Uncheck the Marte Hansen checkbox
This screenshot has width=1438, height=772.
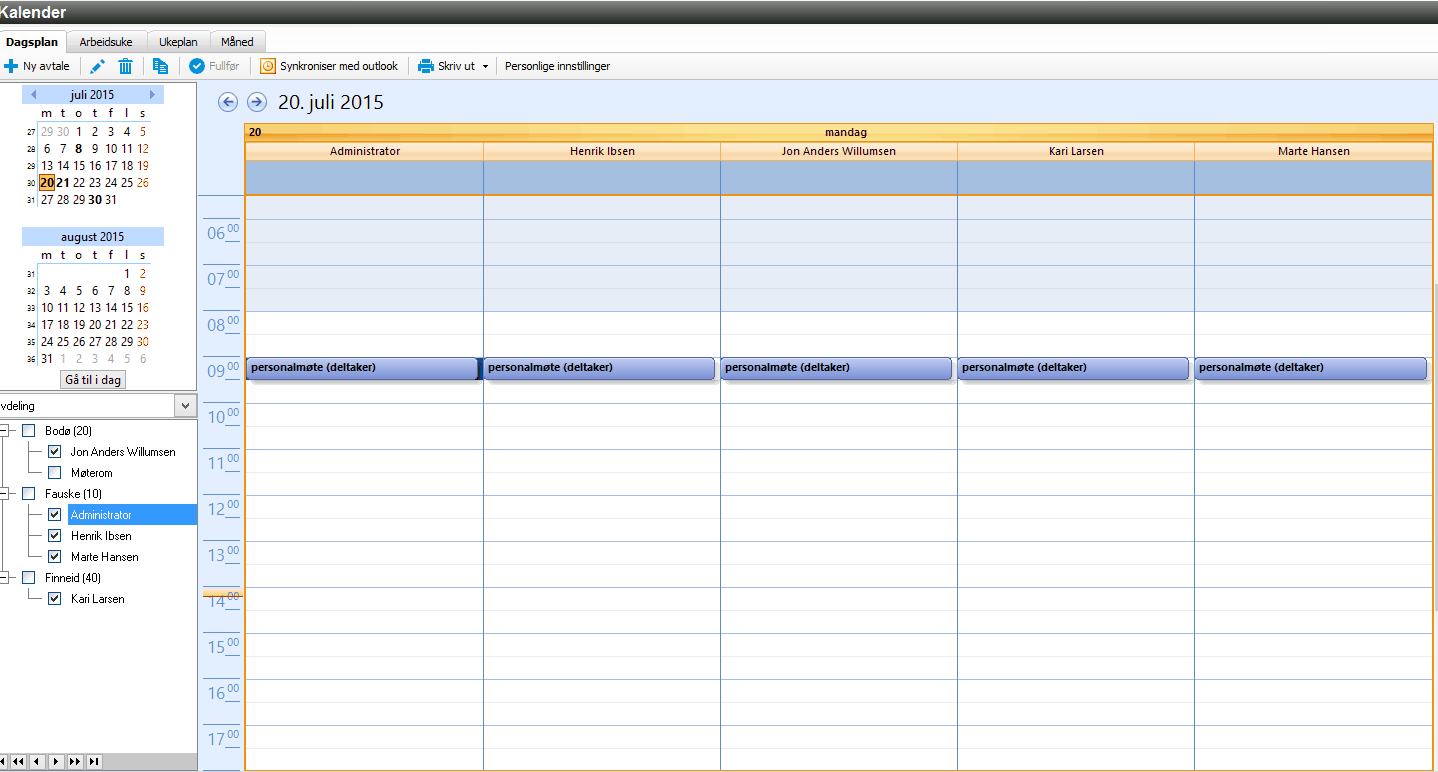tap(55, 557)
